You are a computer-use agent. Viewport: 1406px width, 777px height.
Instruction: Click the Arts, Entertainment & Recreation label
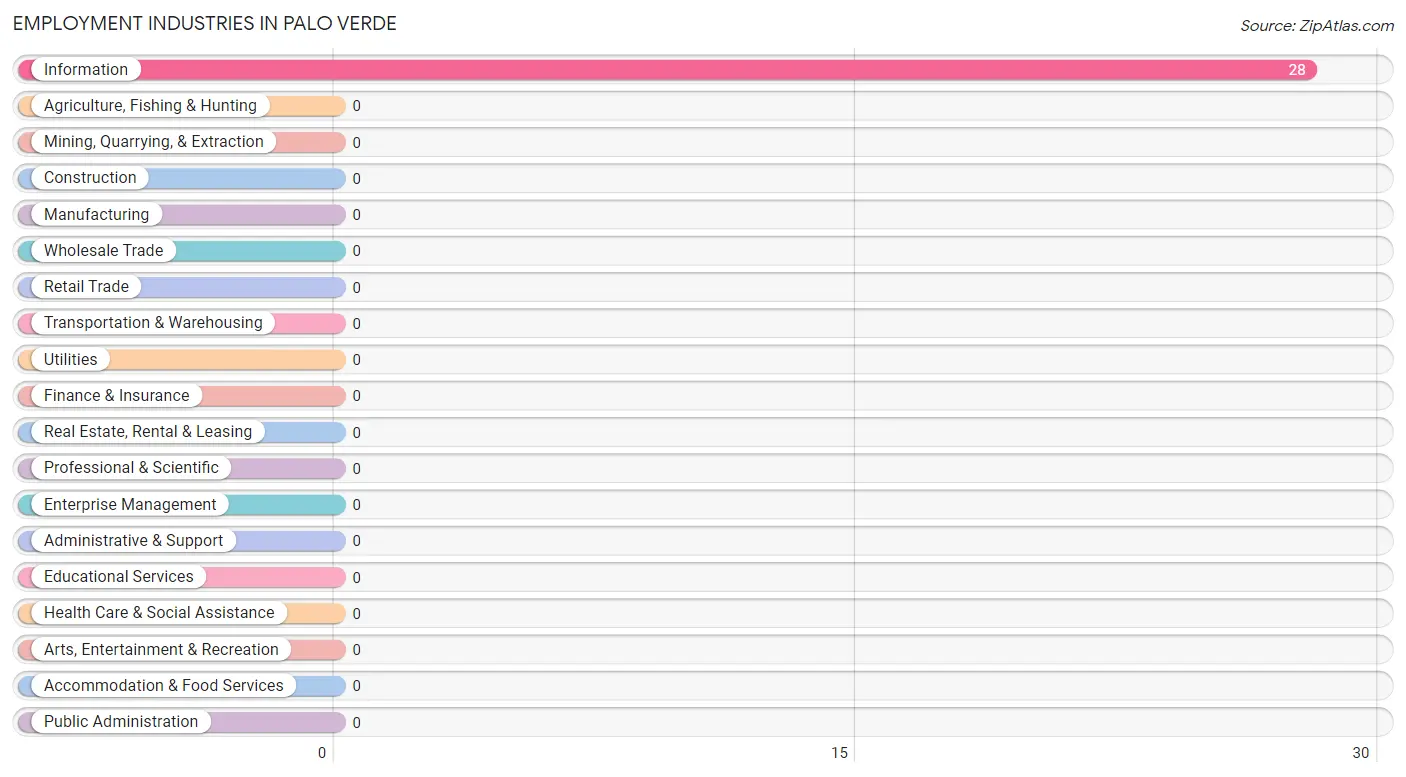(x=161, y=650)
